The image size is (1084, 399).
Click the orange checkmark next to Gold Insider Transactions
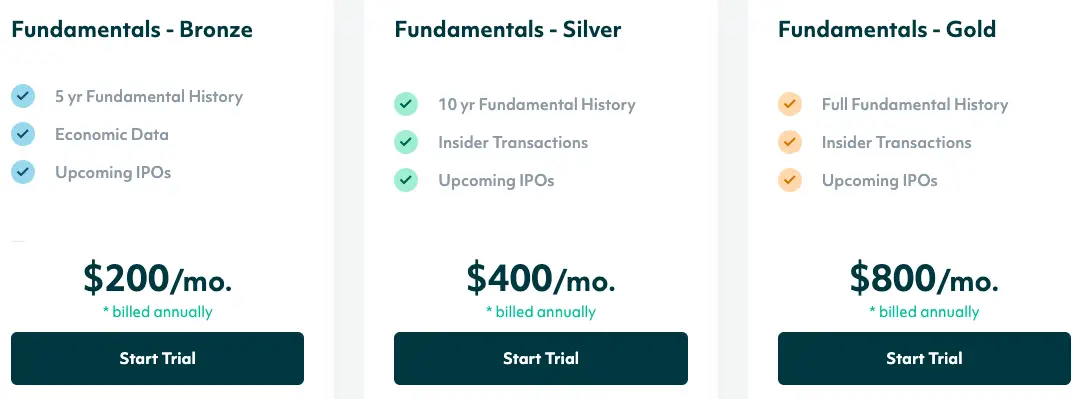pos(789,142)
